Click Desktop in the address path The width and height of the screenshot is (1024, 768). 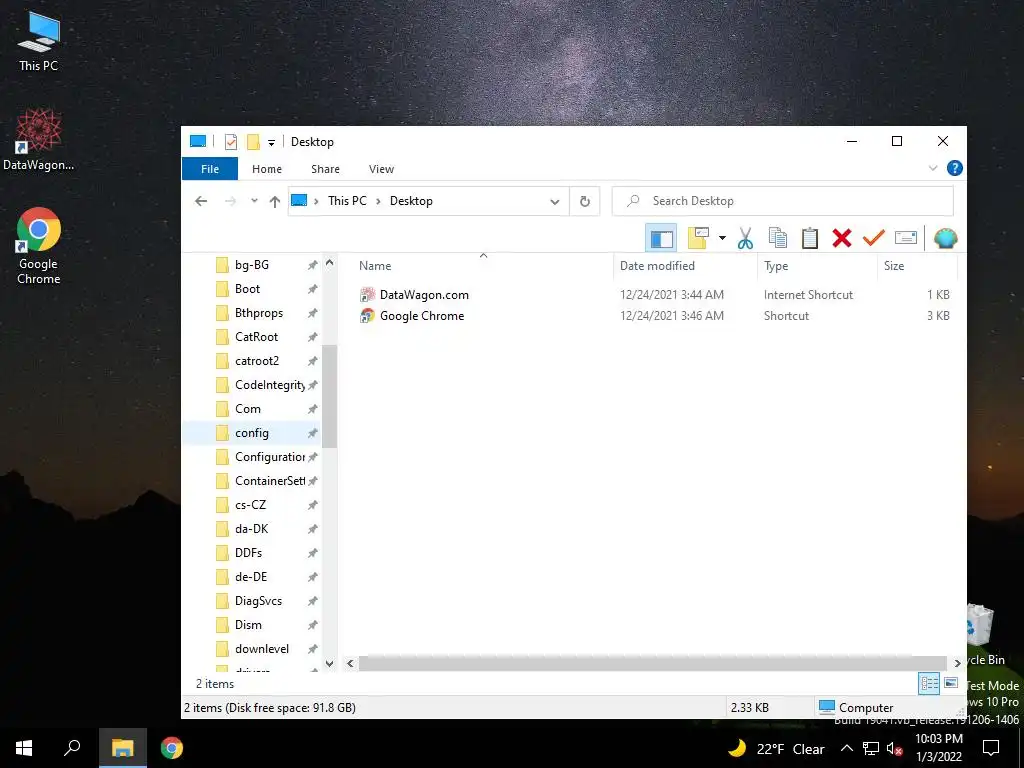pyautogui.click(x=411, y=201)
